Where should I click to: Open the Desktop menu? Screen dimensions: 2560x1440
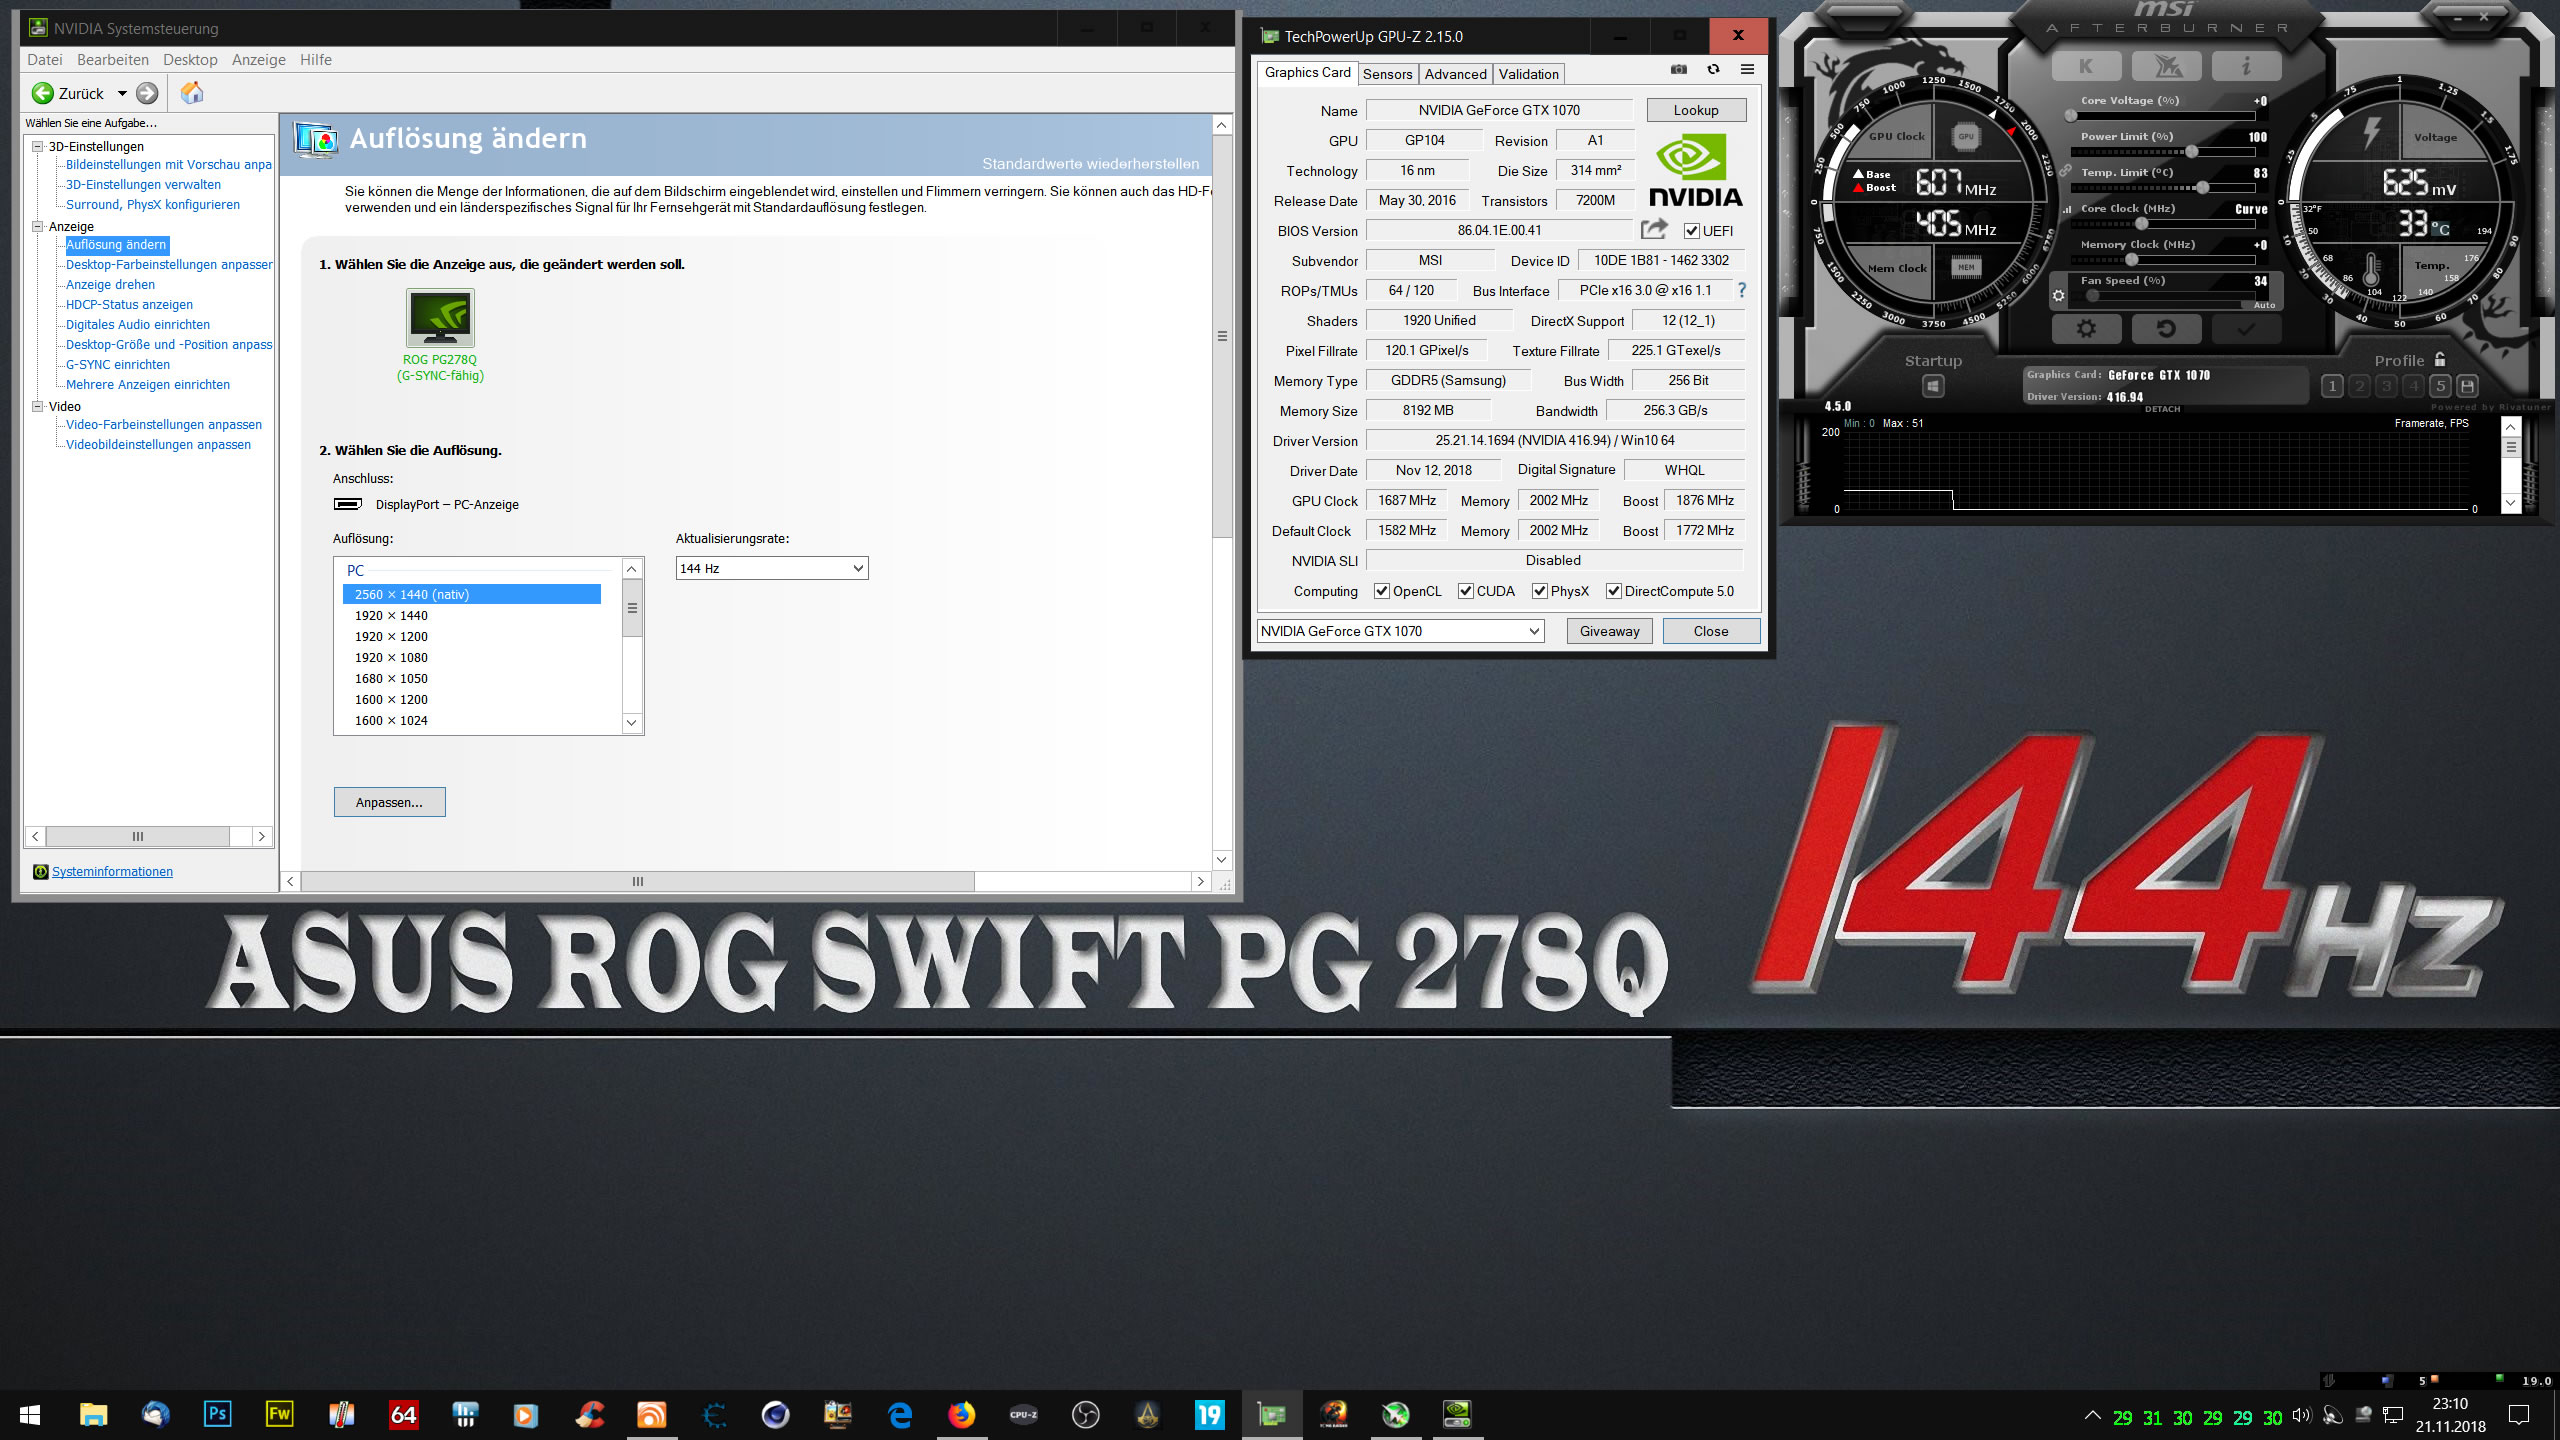(x=190, y=60)
